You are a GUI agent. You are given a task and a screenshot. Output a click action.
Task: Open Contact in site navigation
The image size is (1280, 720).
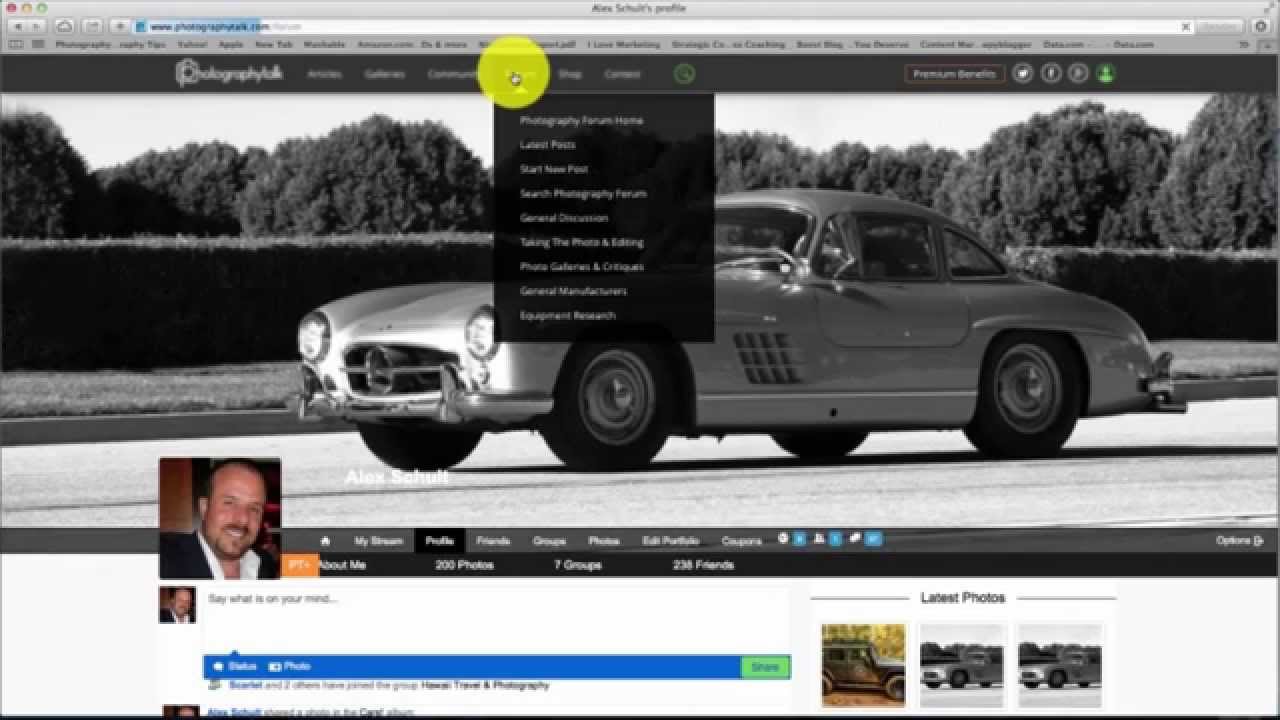click(x=622, y=74)
